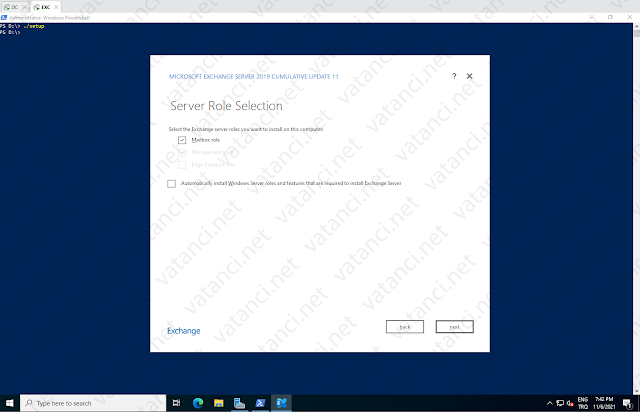Launch Microsoft Edge from taskbar
This screenshot has width=640, height=412.
click(x=198, y=403)
